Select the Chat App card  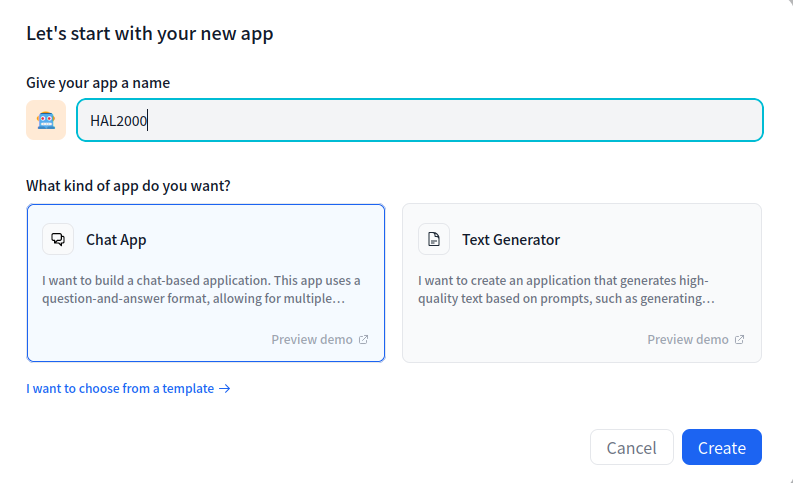[x=206, y=283]
